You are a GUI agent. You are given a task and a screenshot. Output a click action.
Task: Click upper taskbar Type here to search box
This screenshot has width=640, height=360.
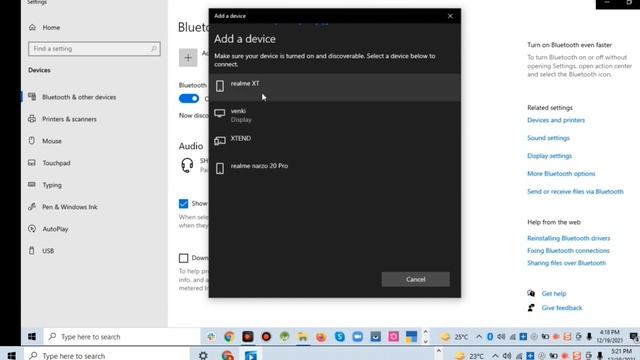tap(122, 337)
